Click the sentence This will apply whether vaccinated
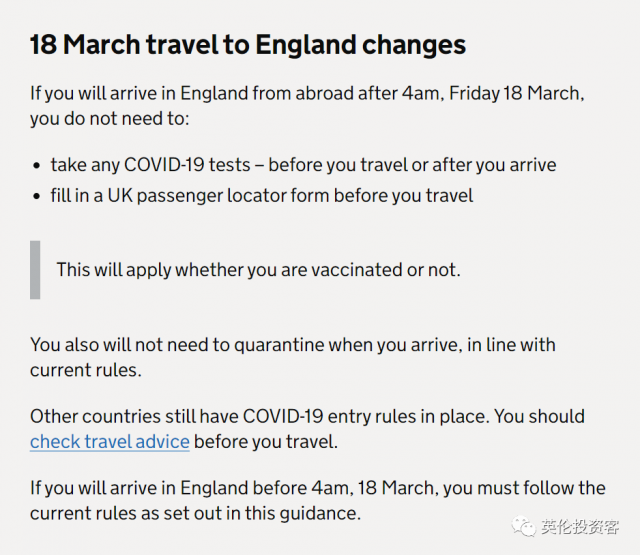Image resolution: width=640 pixels, height=555 pixels. click(258, 270)
